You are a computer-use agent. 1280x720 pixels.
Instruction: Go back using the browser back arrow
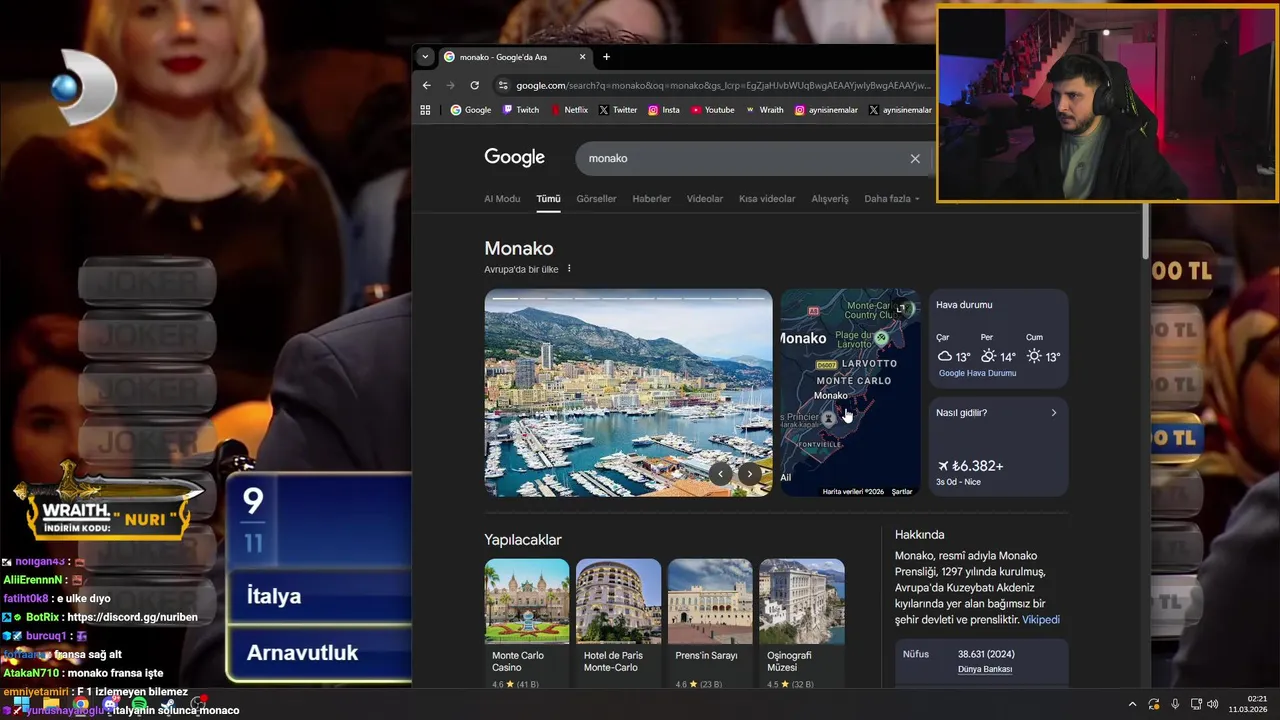(x=427, y=86)
